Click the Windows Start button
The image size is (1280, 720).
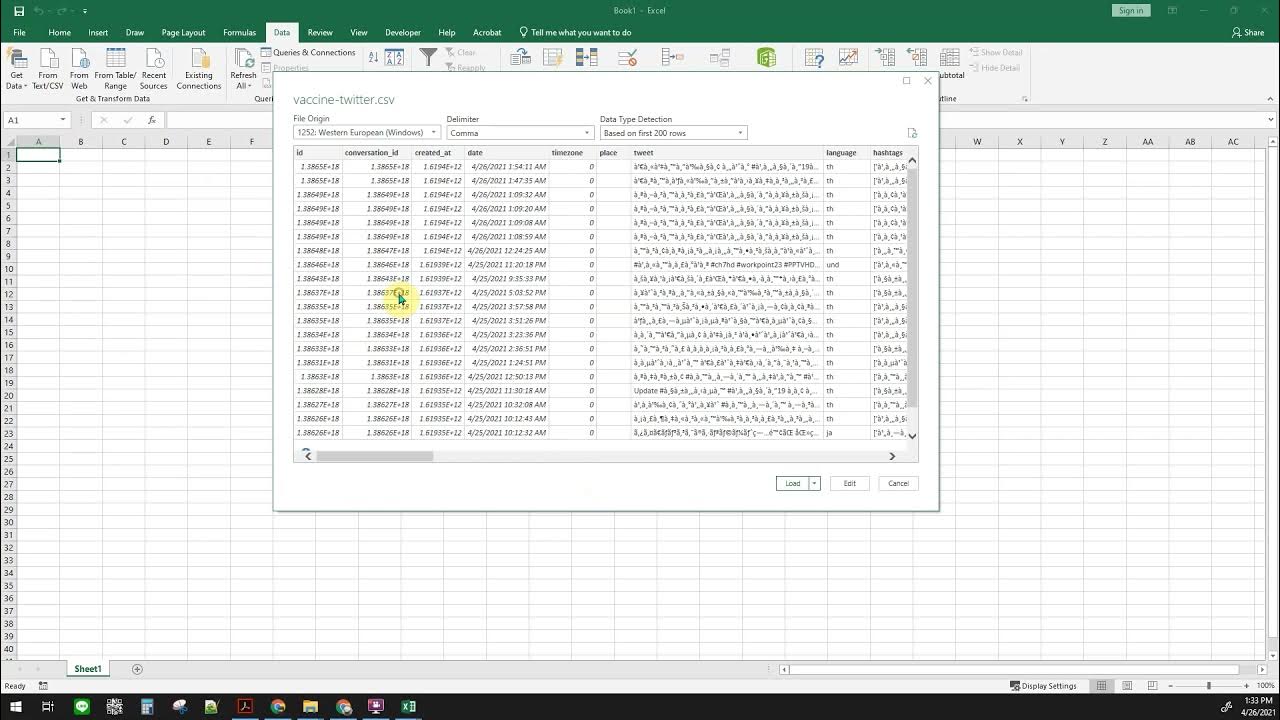coord(15,706)
